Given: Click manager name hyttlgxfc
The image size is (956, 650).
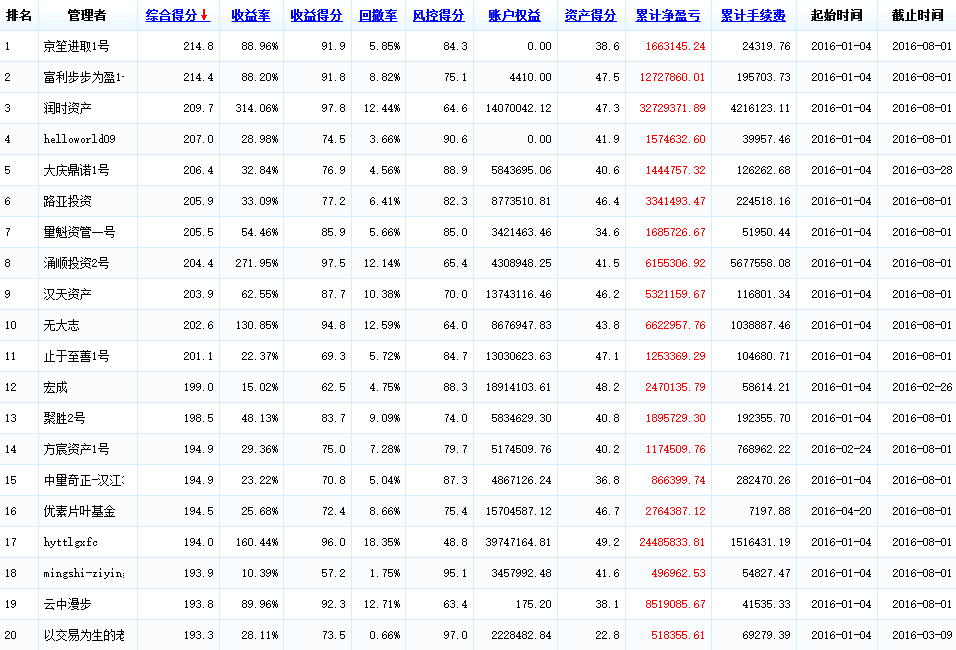Looking at the screenshot, I should (x=70, y=542).
